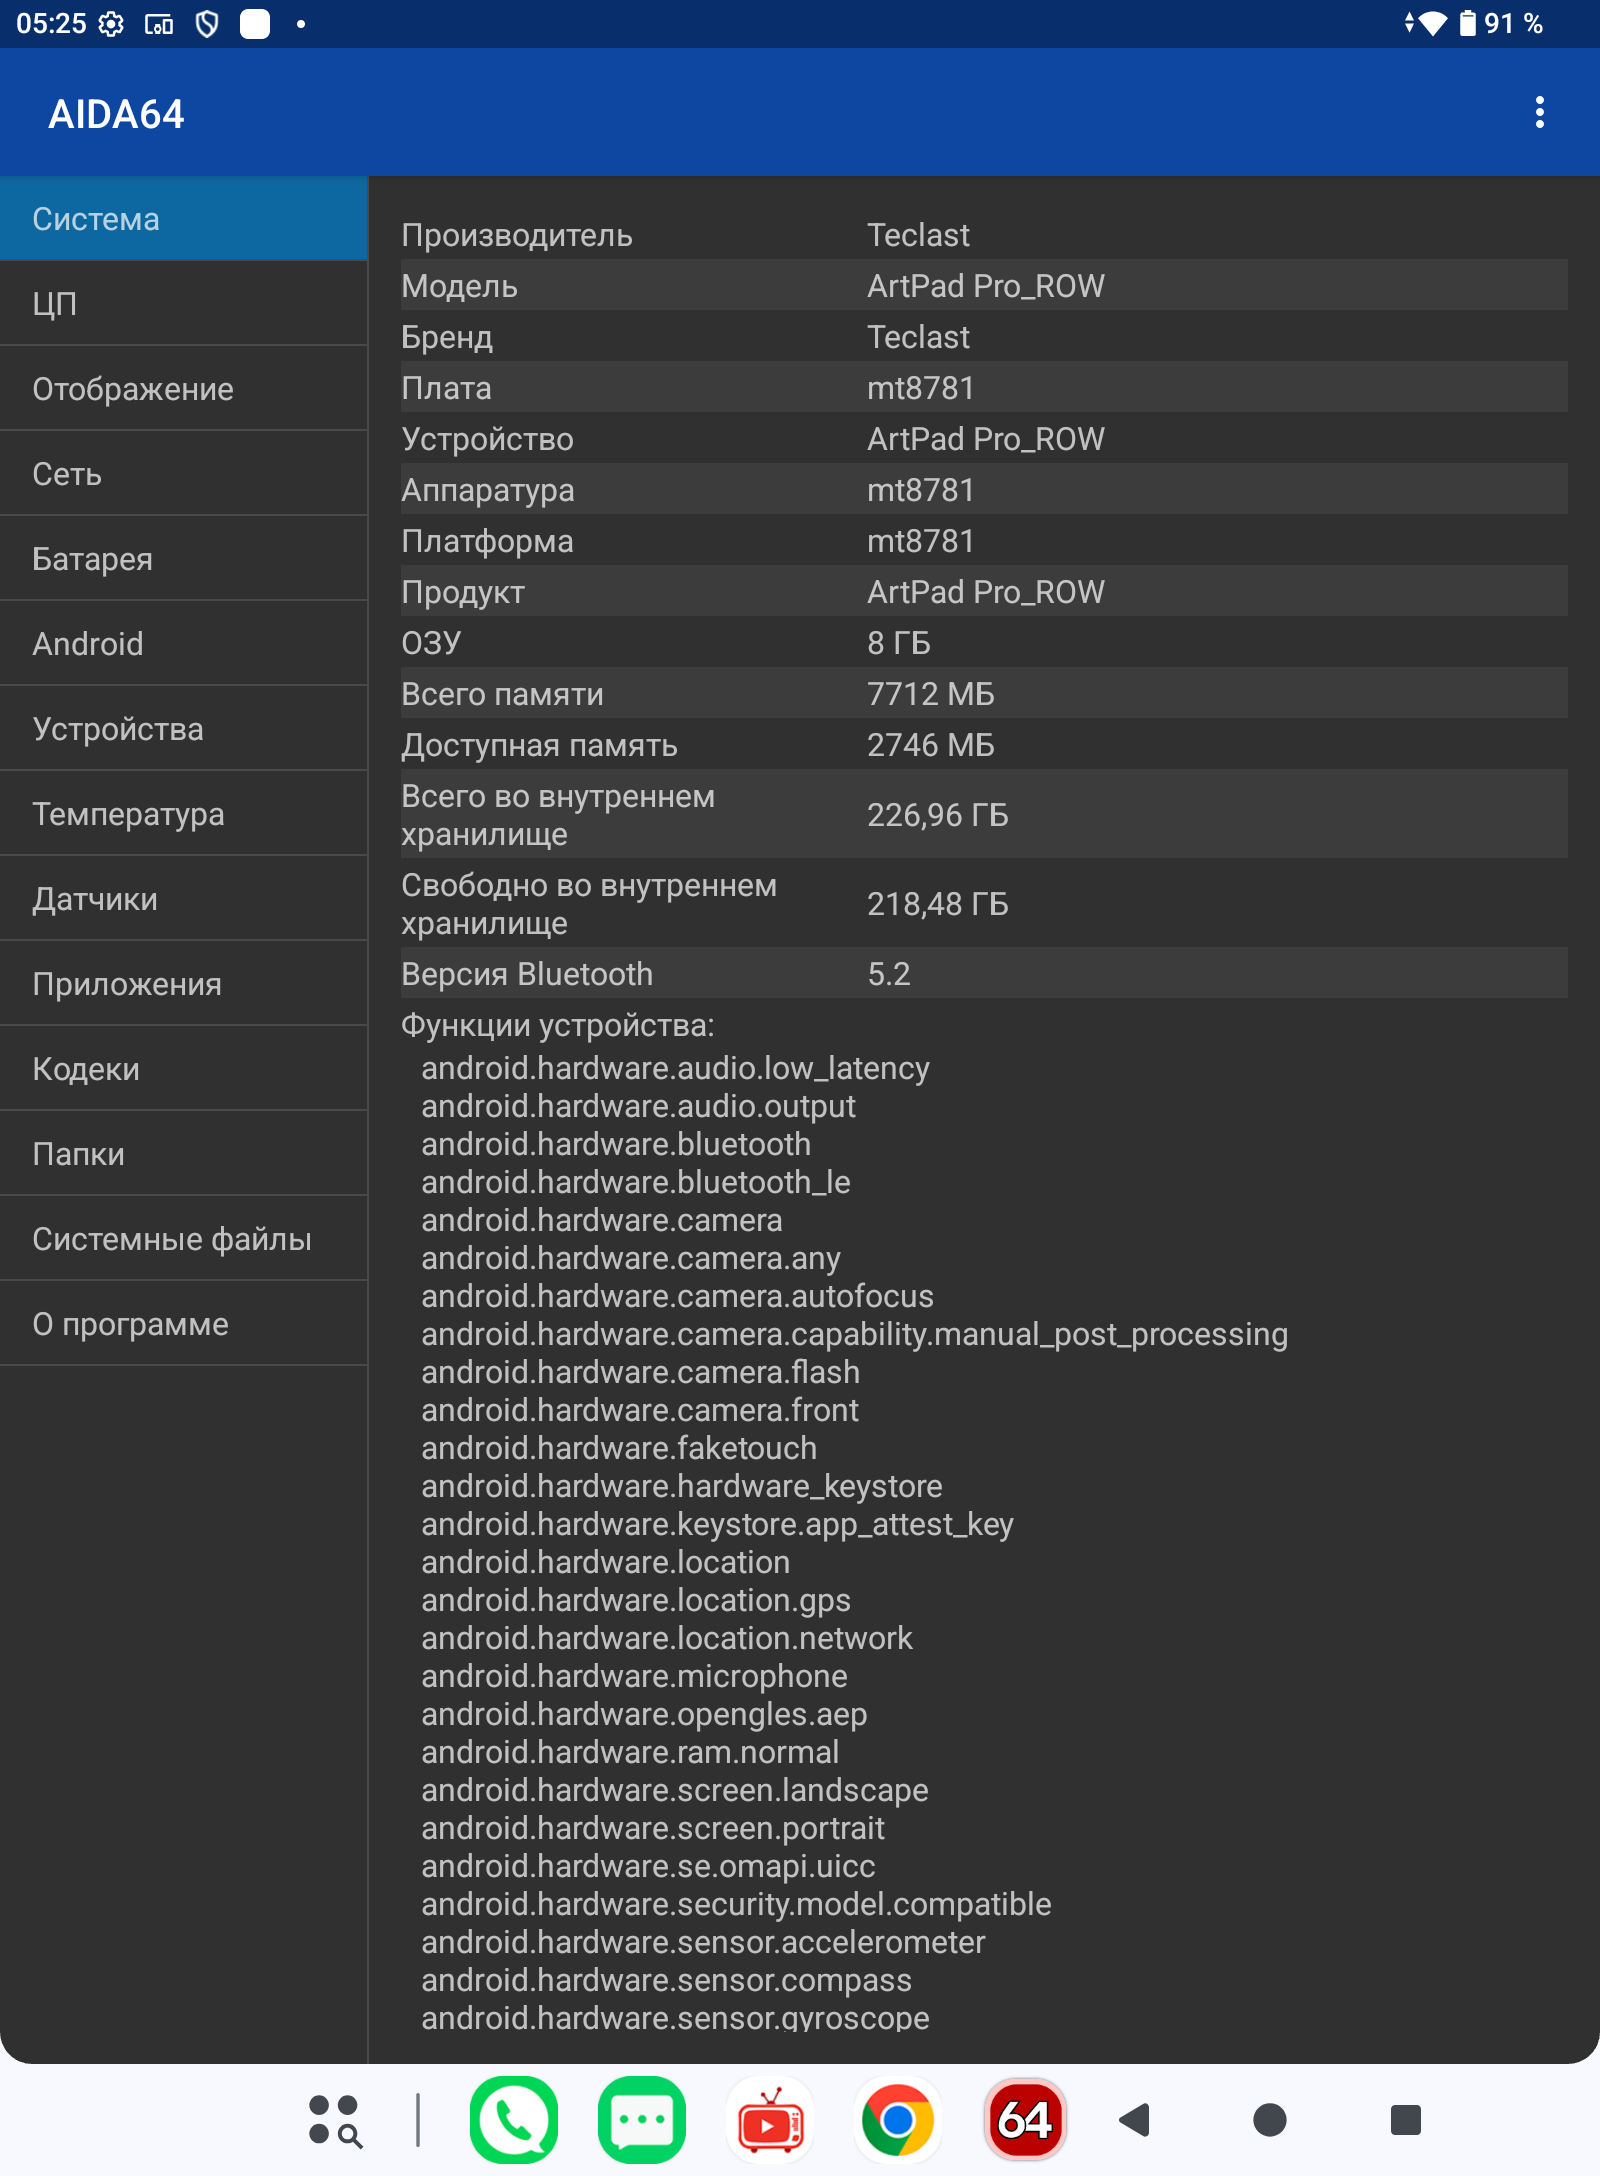Launch Chrome from the taskbar
This screenshot has width=1600, height=2176.
[898, 2119]
